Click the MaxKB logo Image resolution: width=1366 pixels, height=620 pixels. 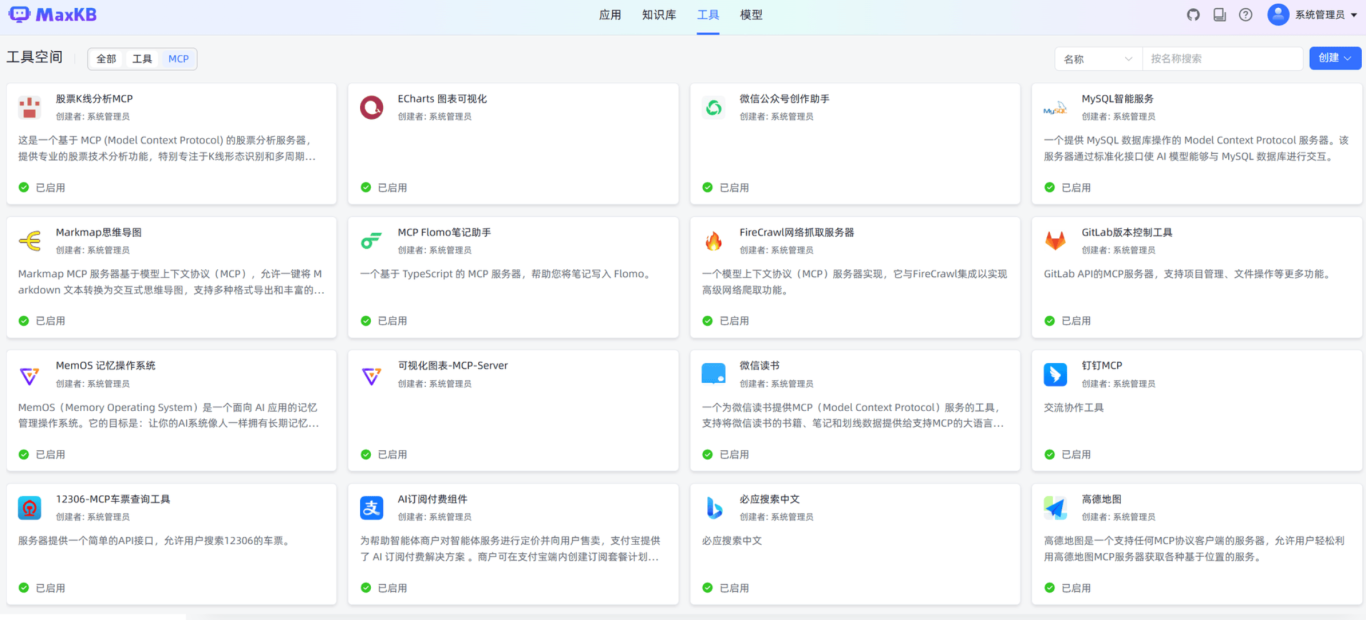pyautogui.click(x=53, y=14)
